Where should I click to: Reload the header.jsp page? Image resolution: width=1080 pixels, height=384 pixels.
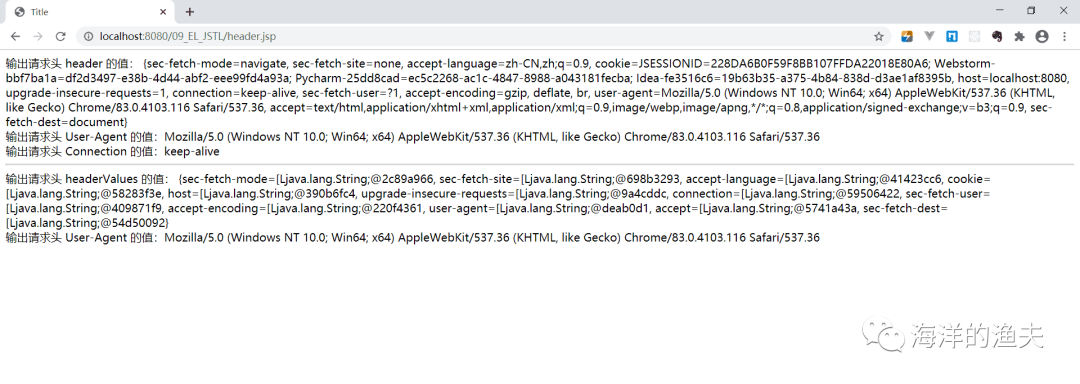coord(61,36)
